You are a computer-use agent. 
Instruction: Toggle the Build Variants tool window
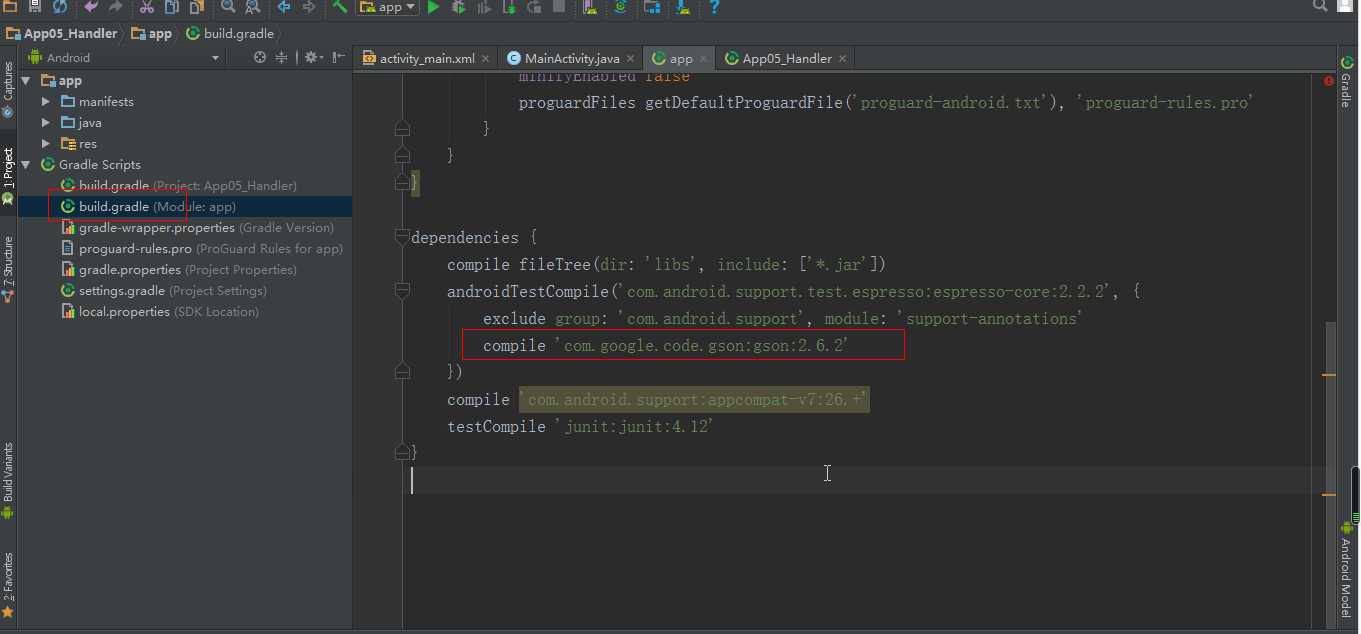click(8, 480)
